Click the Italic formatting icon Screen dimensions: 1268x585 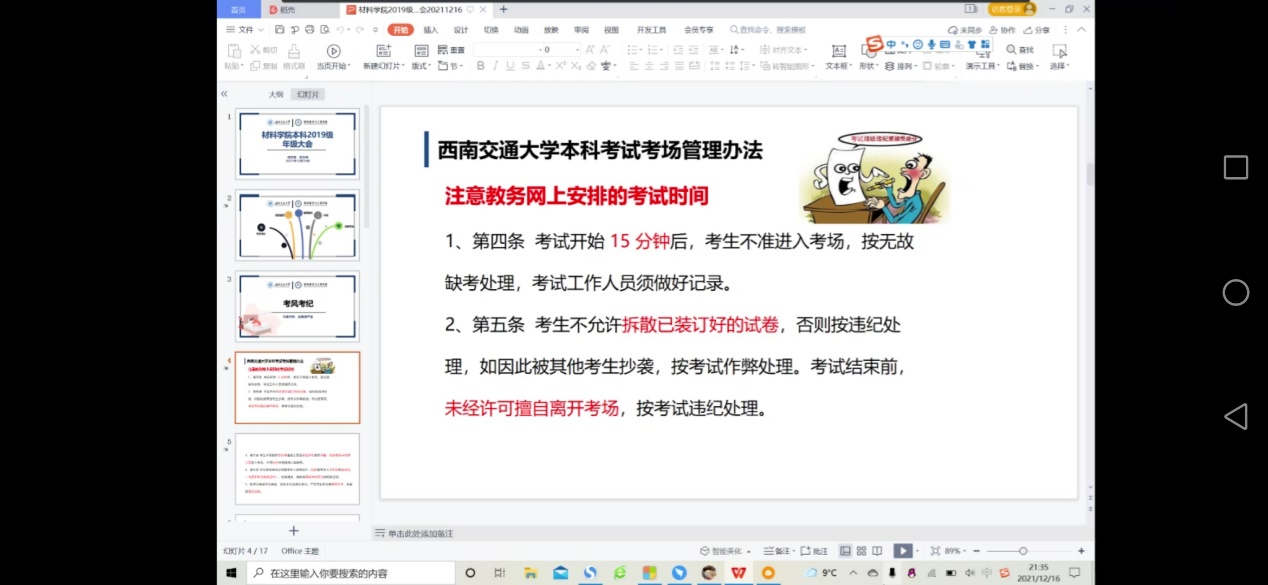495,66
